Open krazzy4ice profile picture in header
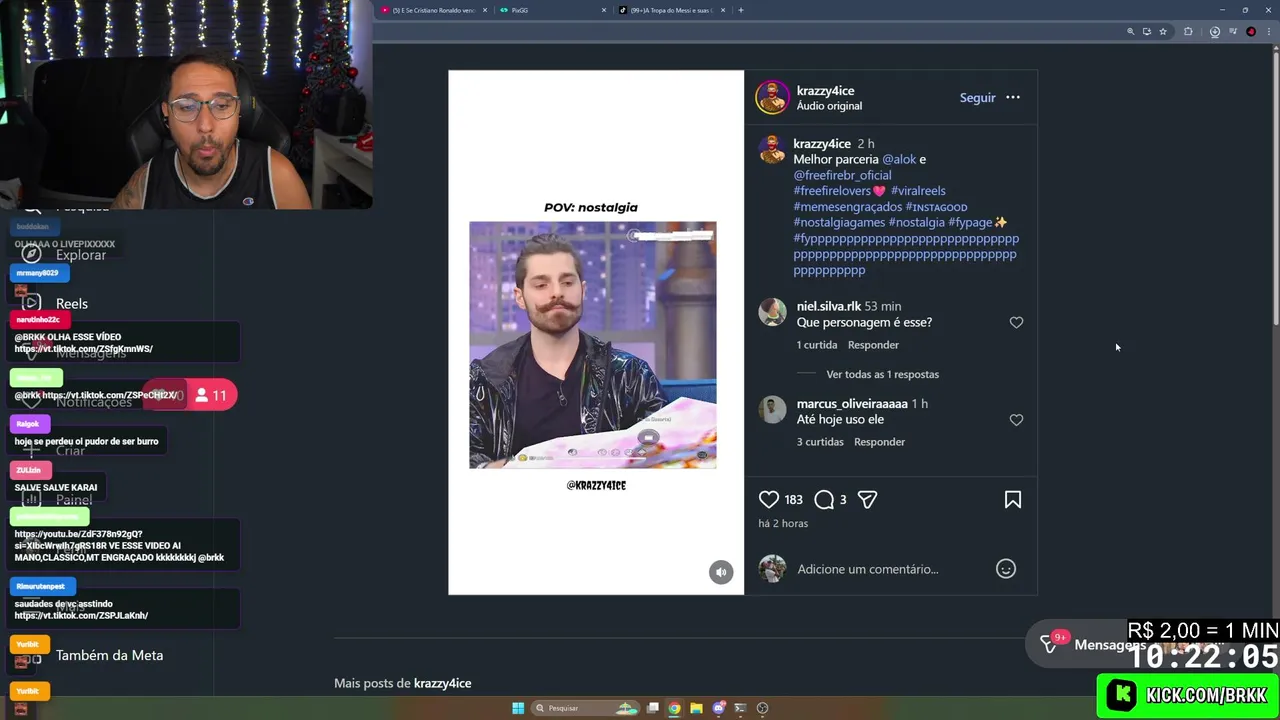 (772, 97)
